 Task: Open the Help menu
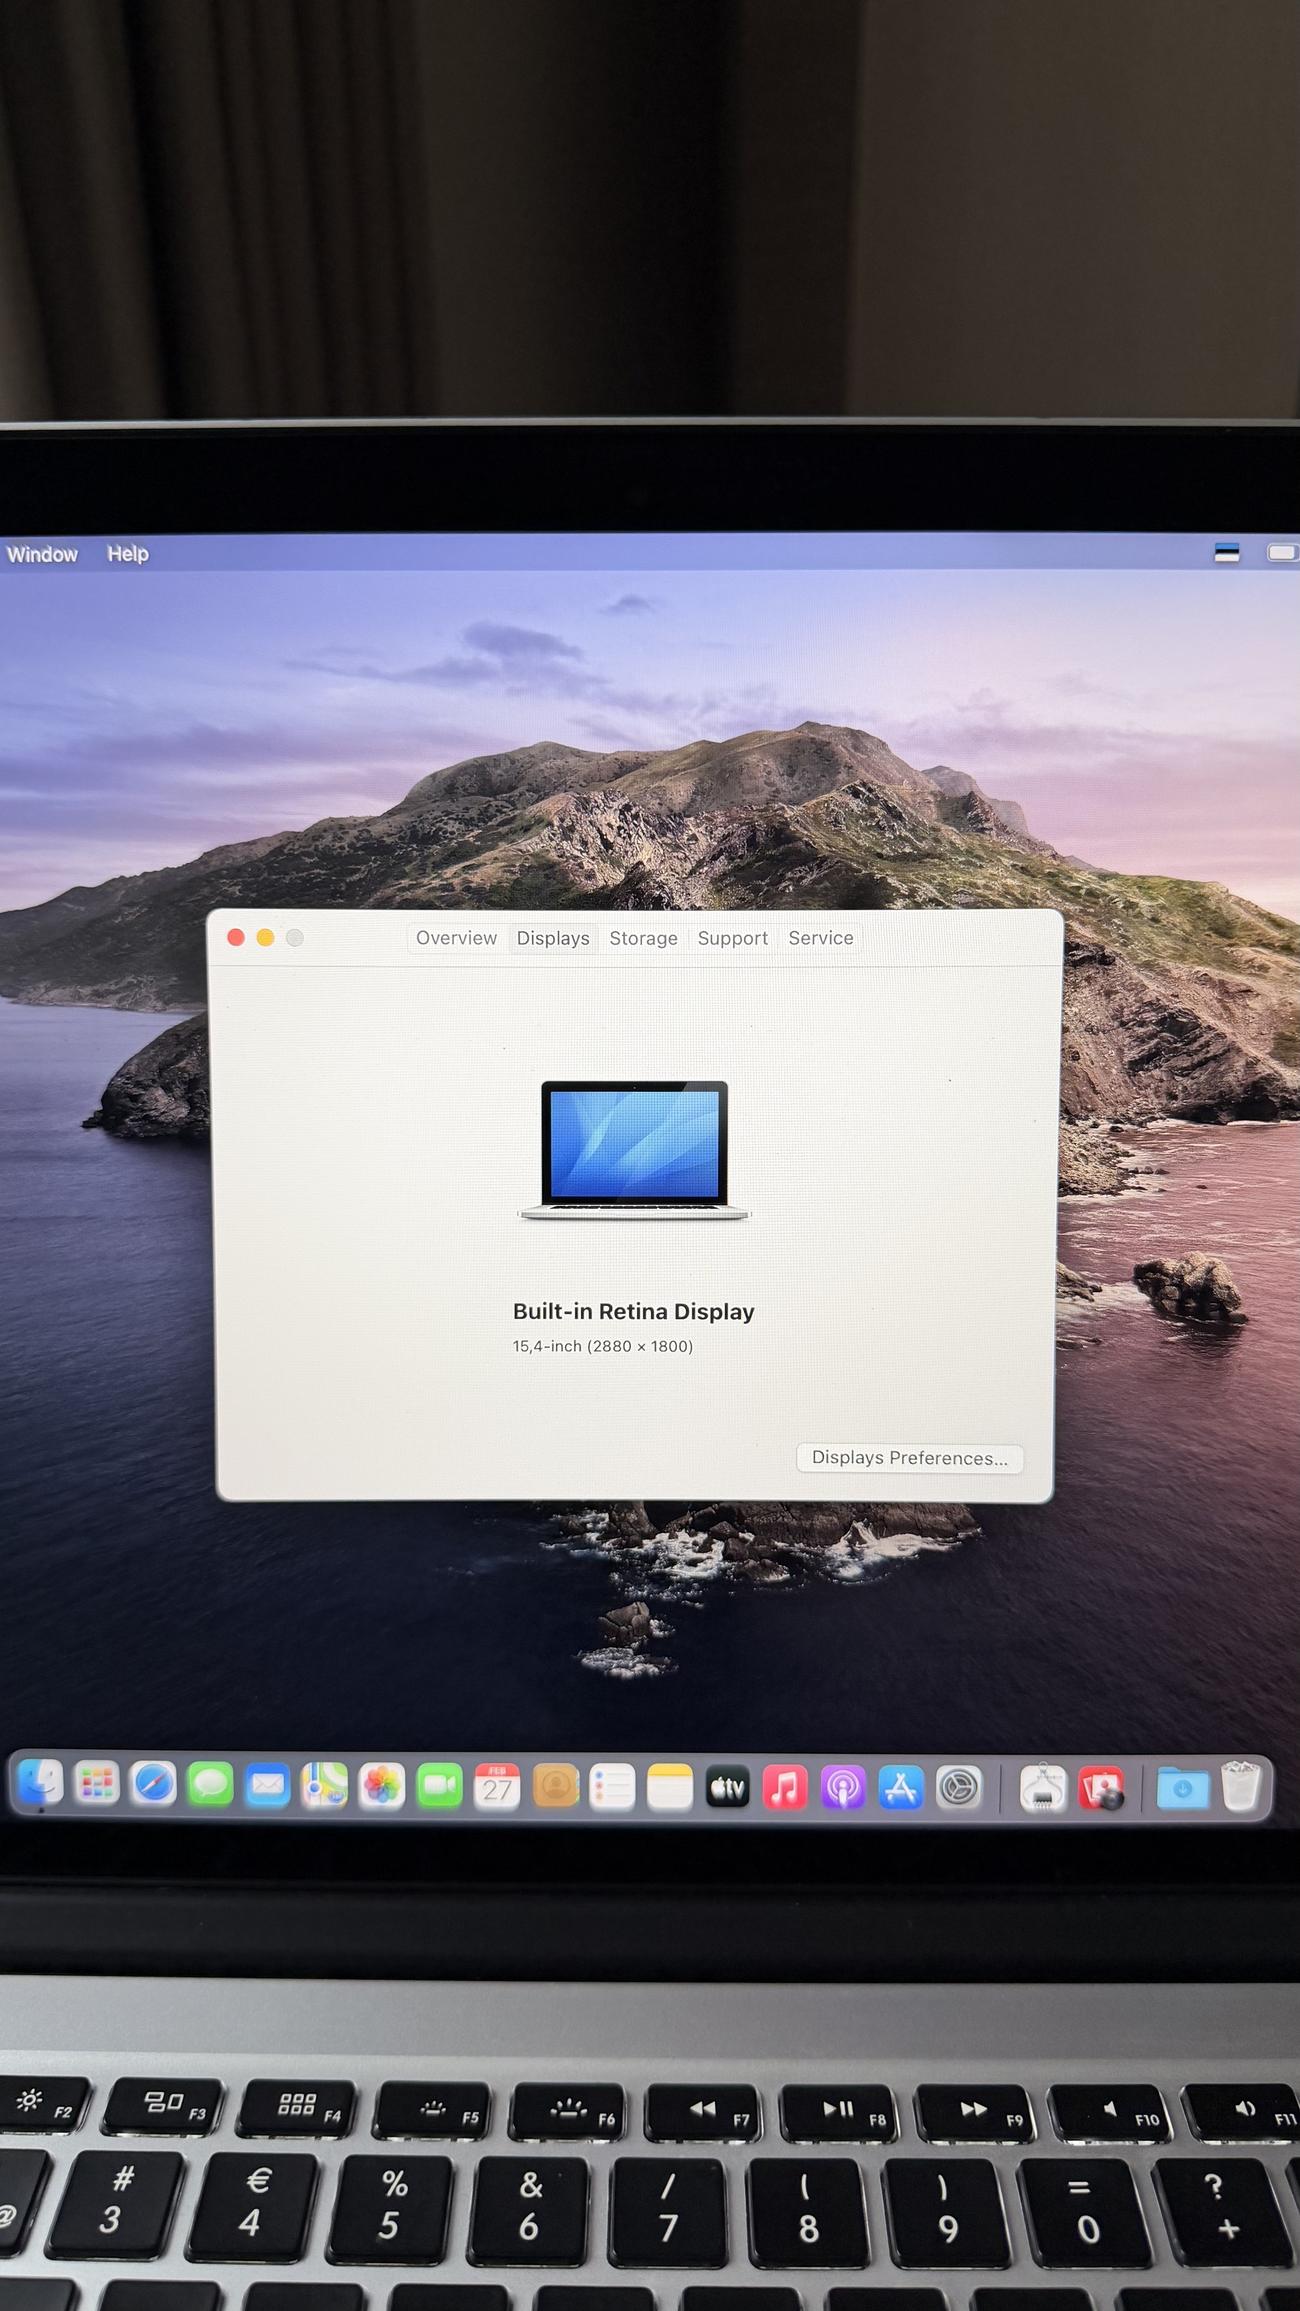(x=128, y=553)
